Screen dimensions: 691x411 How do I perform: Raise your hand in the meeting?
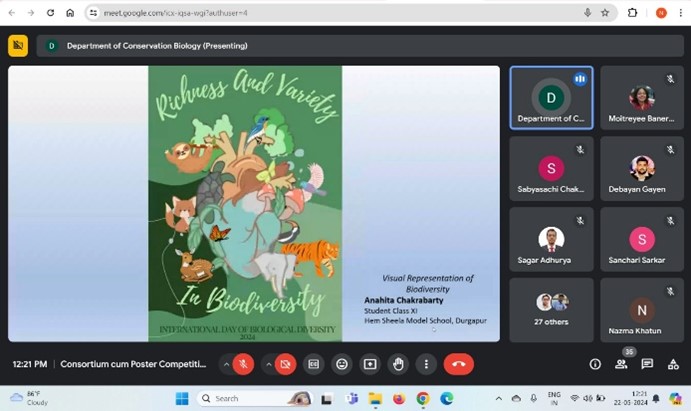pyautogui.click(x=399, y=364)
